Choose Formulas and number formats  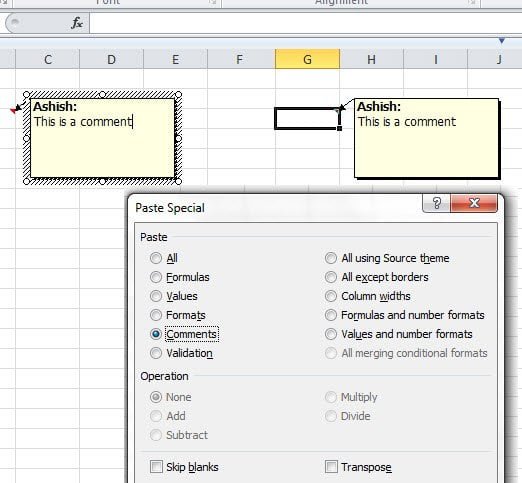pyautogui.click(x=405, y=315)
